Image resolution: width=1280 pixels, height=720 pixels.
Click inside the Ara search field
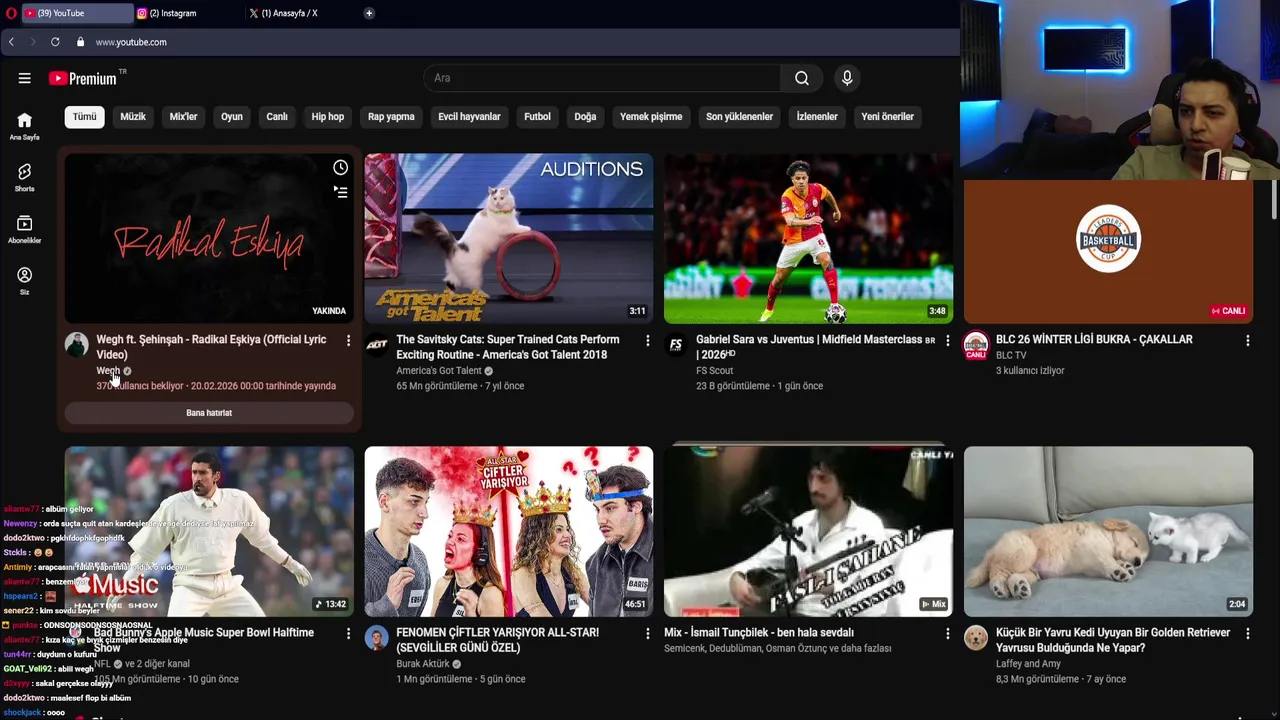602,78
